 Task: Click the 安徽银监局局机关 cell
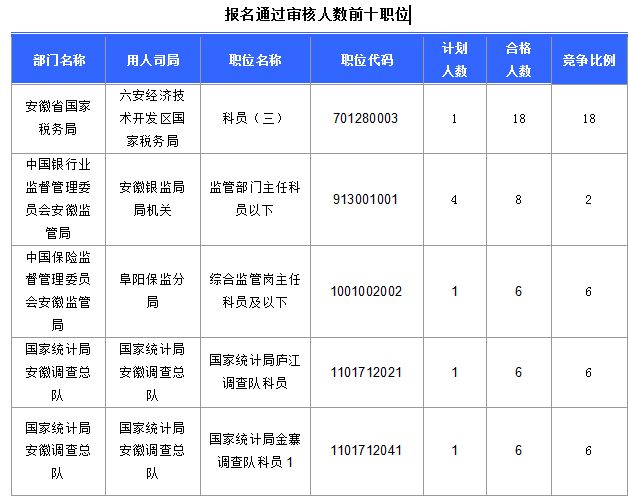pyautogui.click(x=152, y=198)
